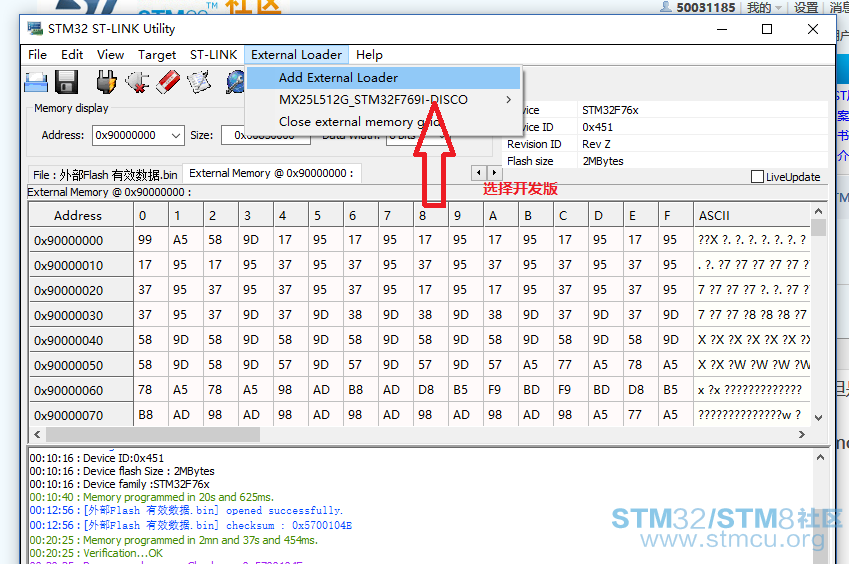Choose MX25L512G_STM32F769I-DISCO loader entry
The height and width of the screenshot is (564, 849).
[383, 100]
